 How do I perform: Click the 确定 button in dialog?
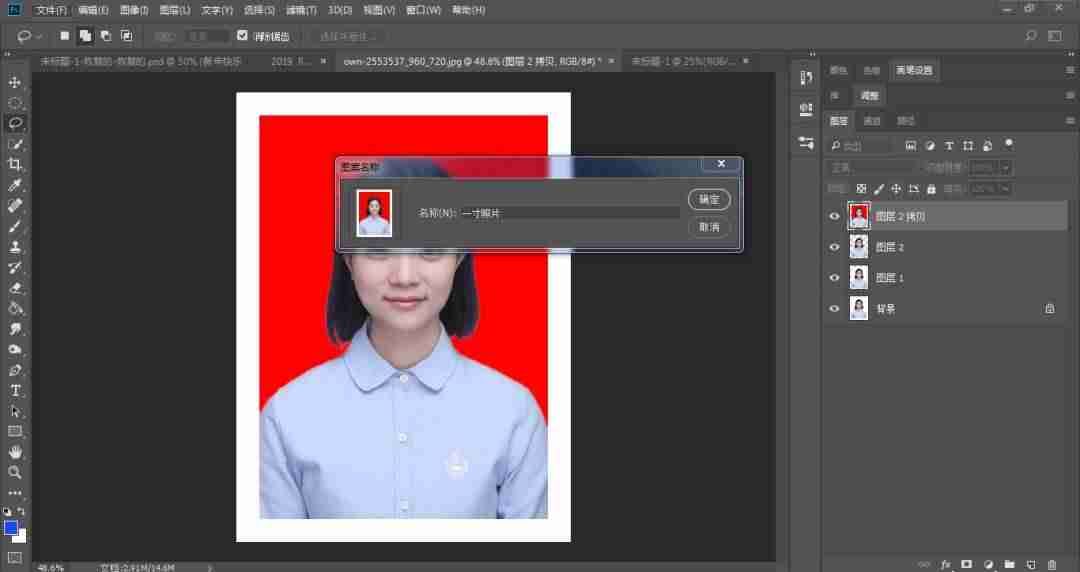(x=709, y=200)
